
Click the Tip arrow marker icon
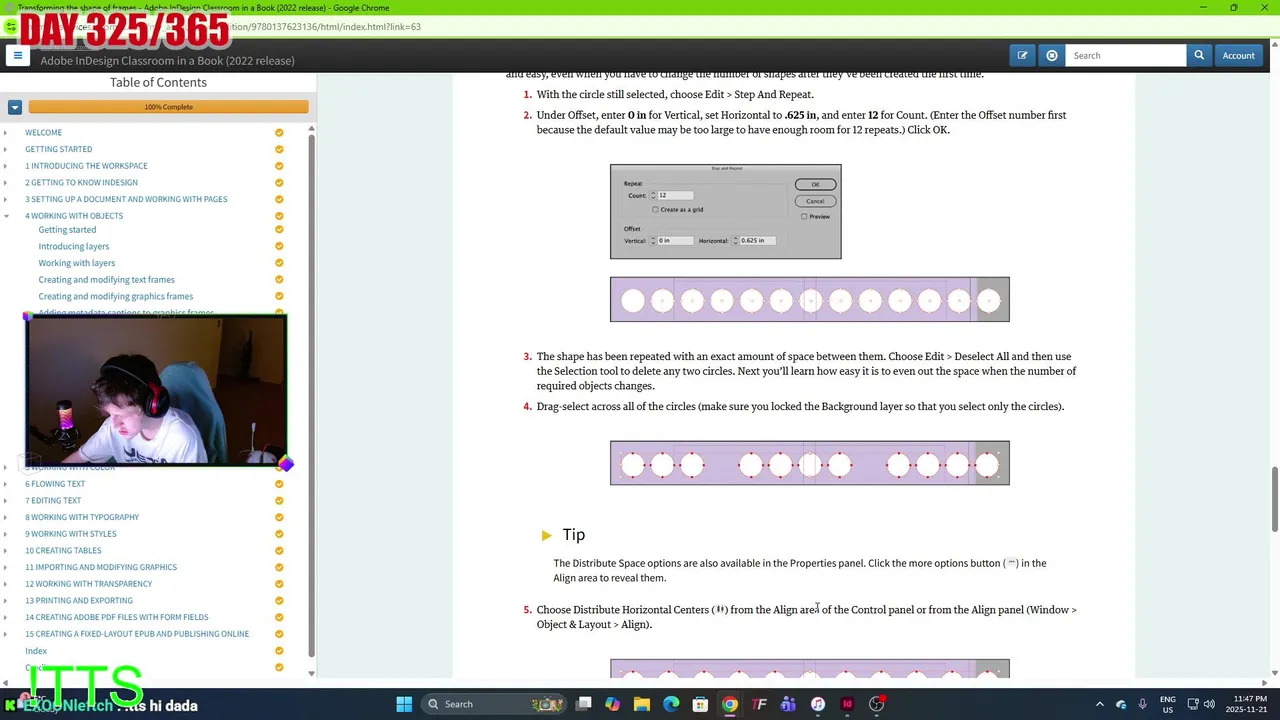click(x=546, y=535)
